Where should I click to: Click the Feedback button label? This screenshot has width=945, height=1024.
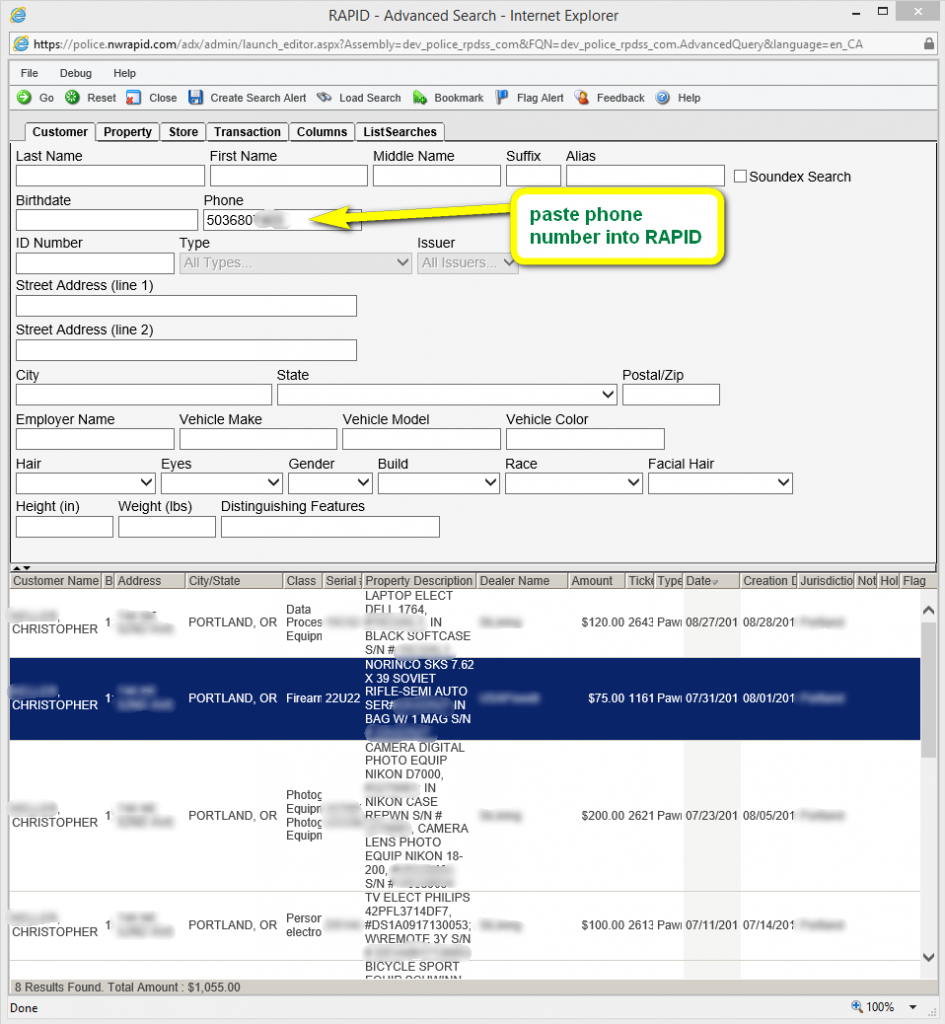pyautogui.click(x=620, y=98)
